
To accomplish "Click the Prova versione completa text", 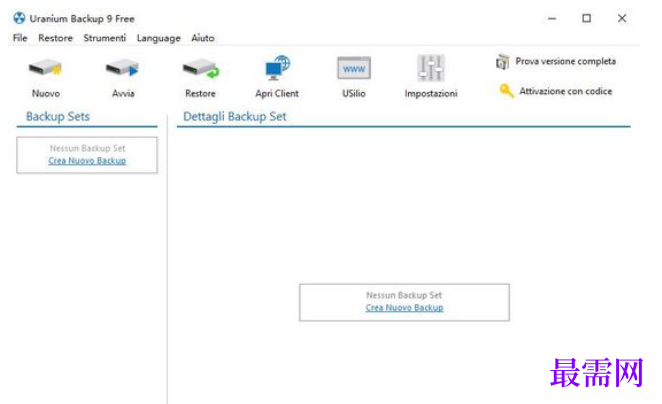I will coord(565,61).
